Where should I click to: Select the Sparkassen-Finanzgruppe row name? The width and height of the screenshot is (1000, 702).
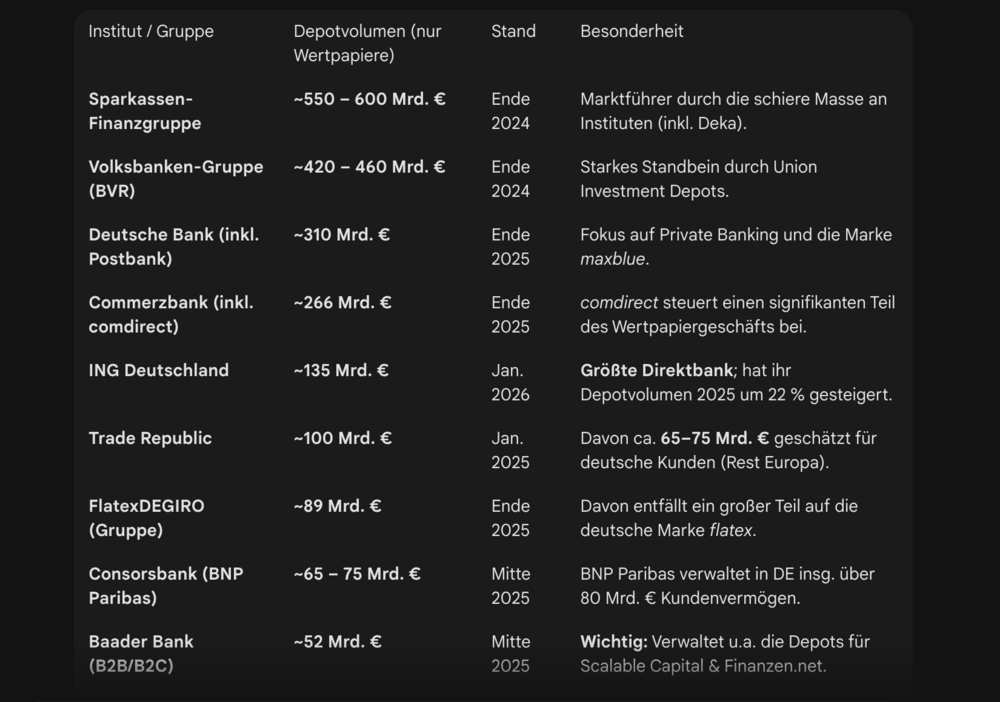click(x=145, y=111)
